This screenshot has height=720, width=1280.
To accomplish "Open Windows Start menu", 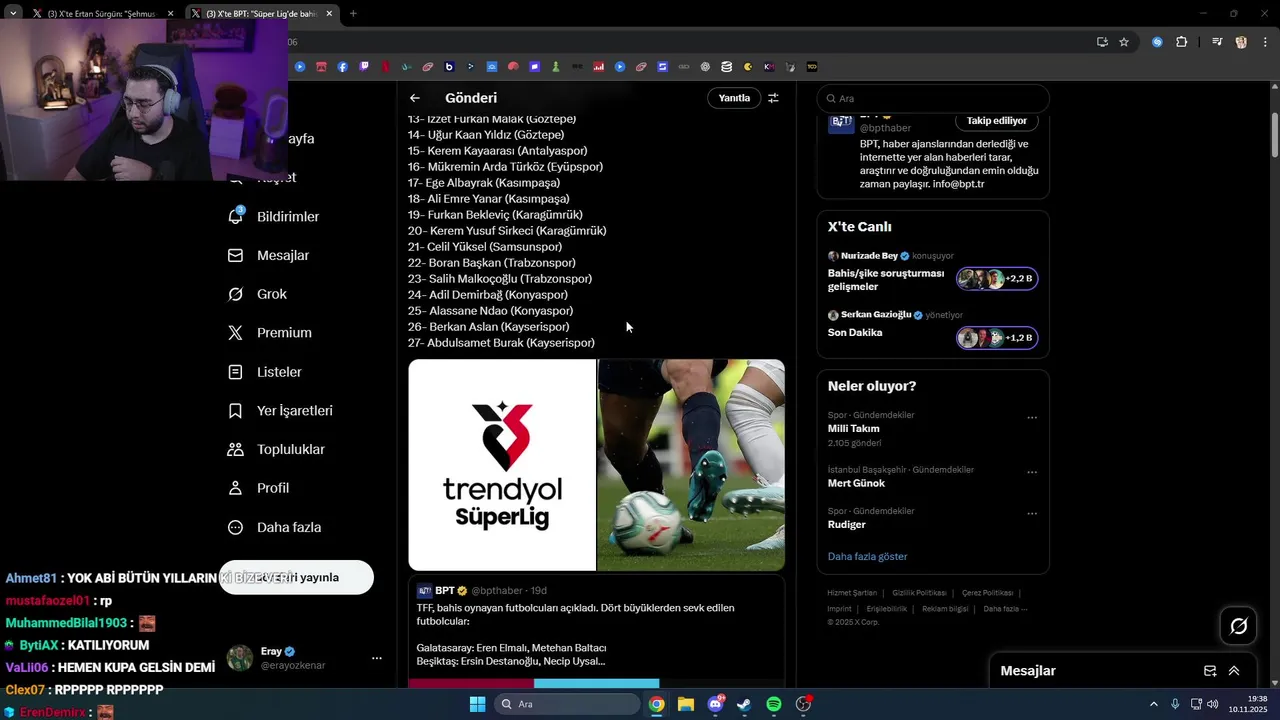I will coord(477,704).
